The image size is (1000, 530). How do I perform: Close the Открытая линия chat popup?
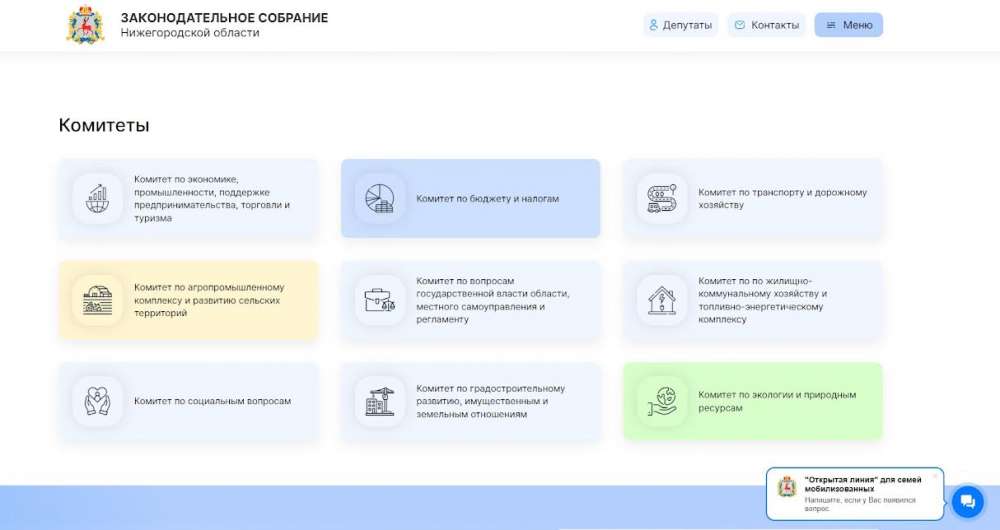point(935,476)
